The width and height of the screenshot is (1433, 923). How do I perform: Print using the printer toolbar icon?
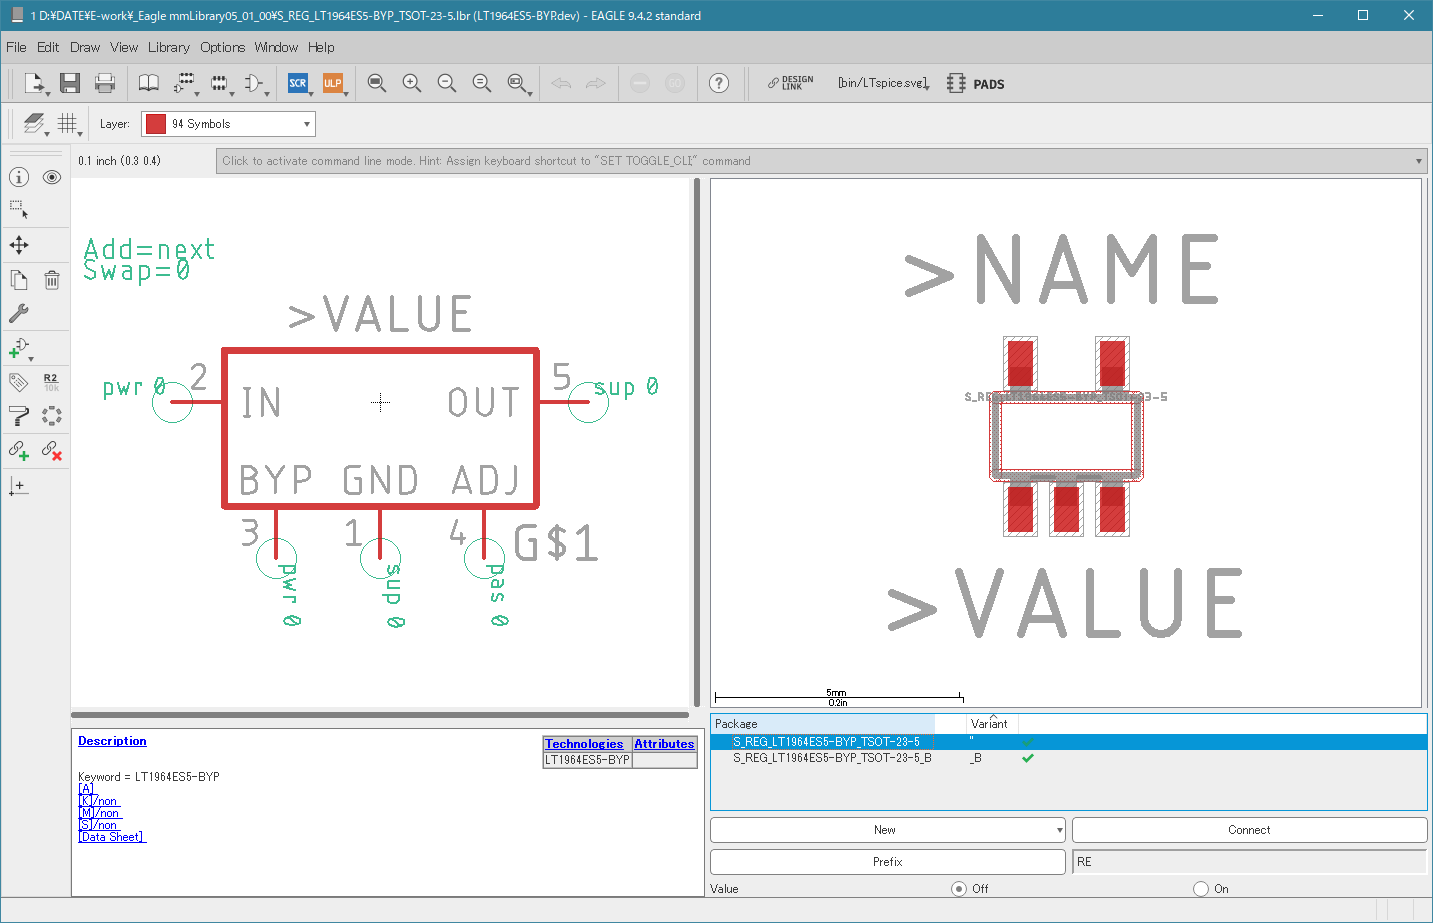click(x=105, y=83)
